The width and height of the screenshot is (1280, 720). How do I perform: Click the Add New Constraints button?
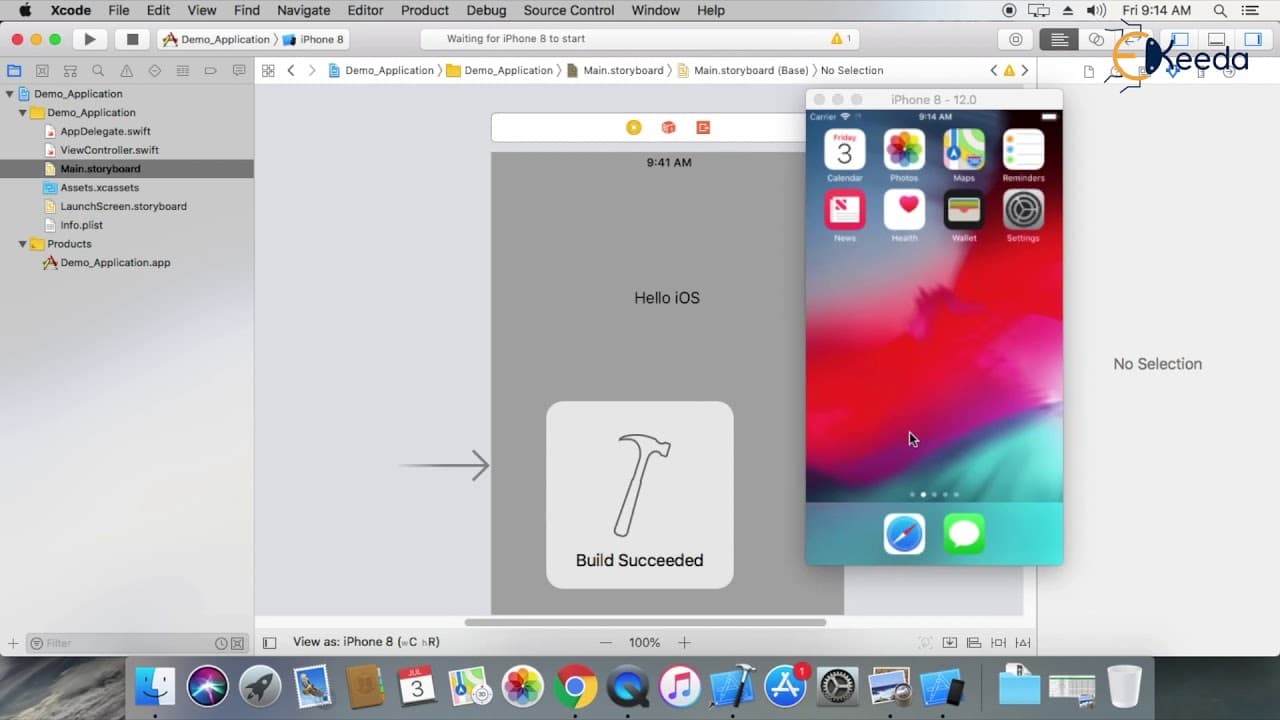tap(998, 643)
